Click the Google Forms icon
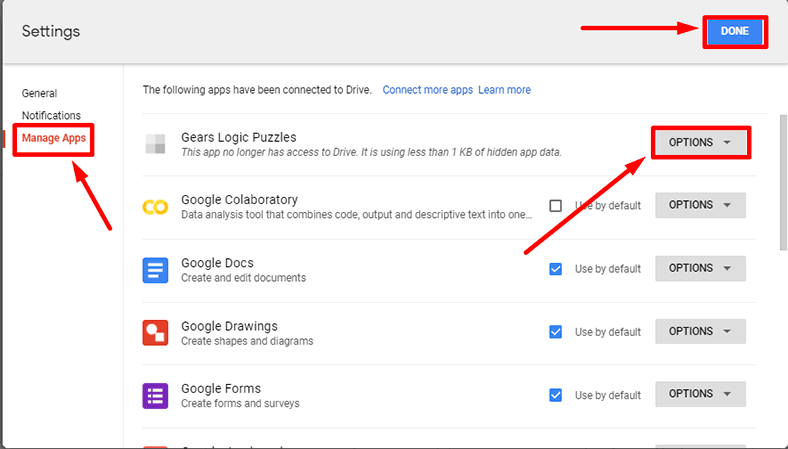 coord(155,396)
